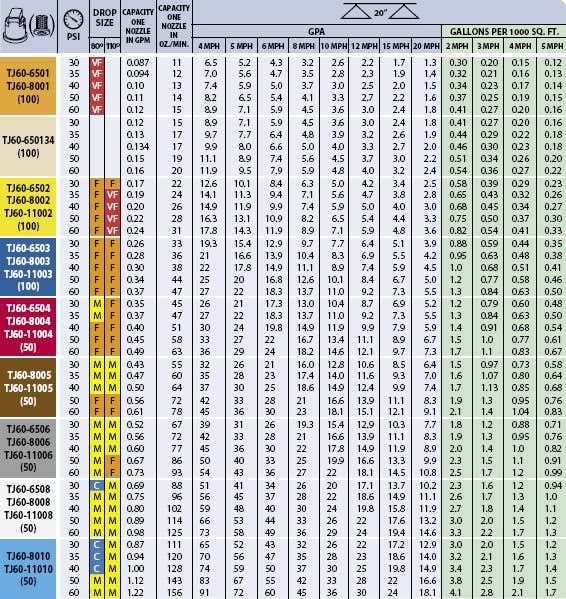The height and width of the screenshot is (599, 566).
Task: Click the TJ60-6501 nozzle label
Action: click(x=28, y=73)
